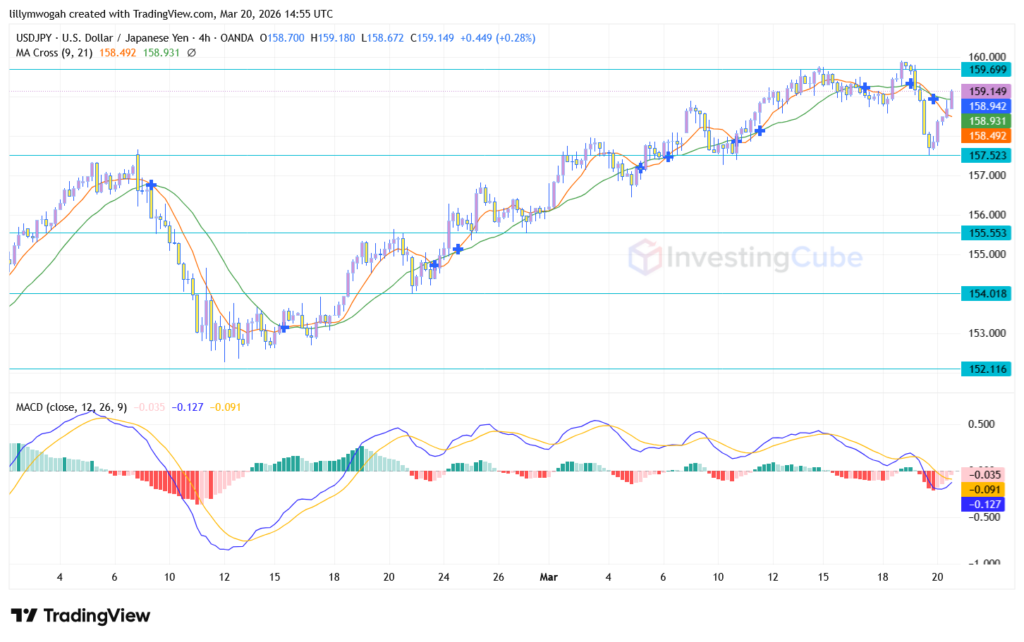Select the orange MACD signal label -0.091
The height and width of the screenshot is (642, 1024).
click(x=985, y=490)
